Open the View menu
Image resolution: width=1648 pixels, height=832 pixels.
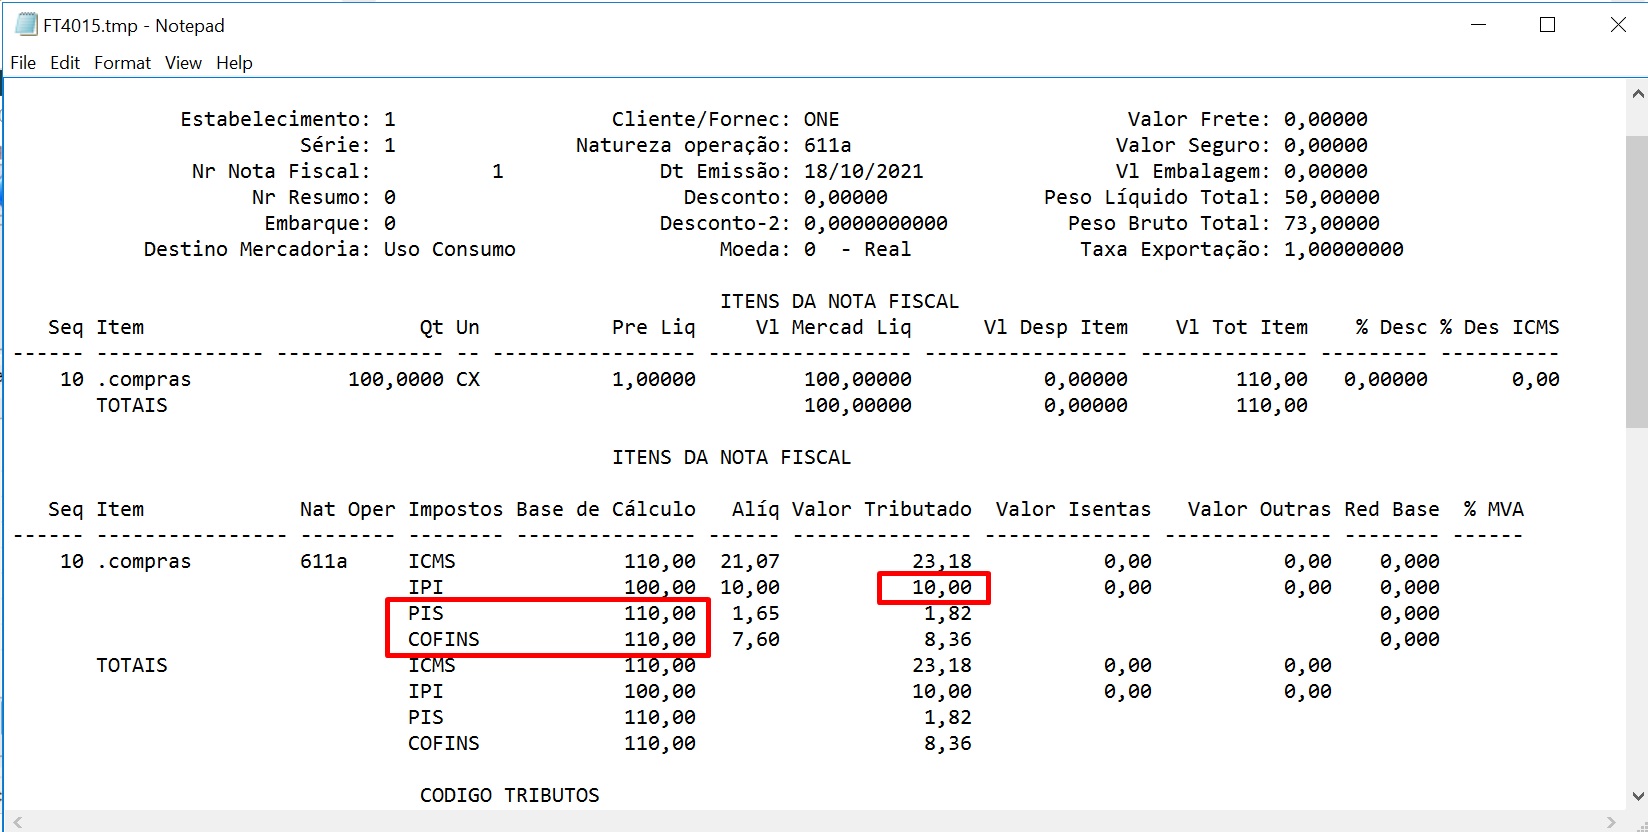(x=183, y=63)
